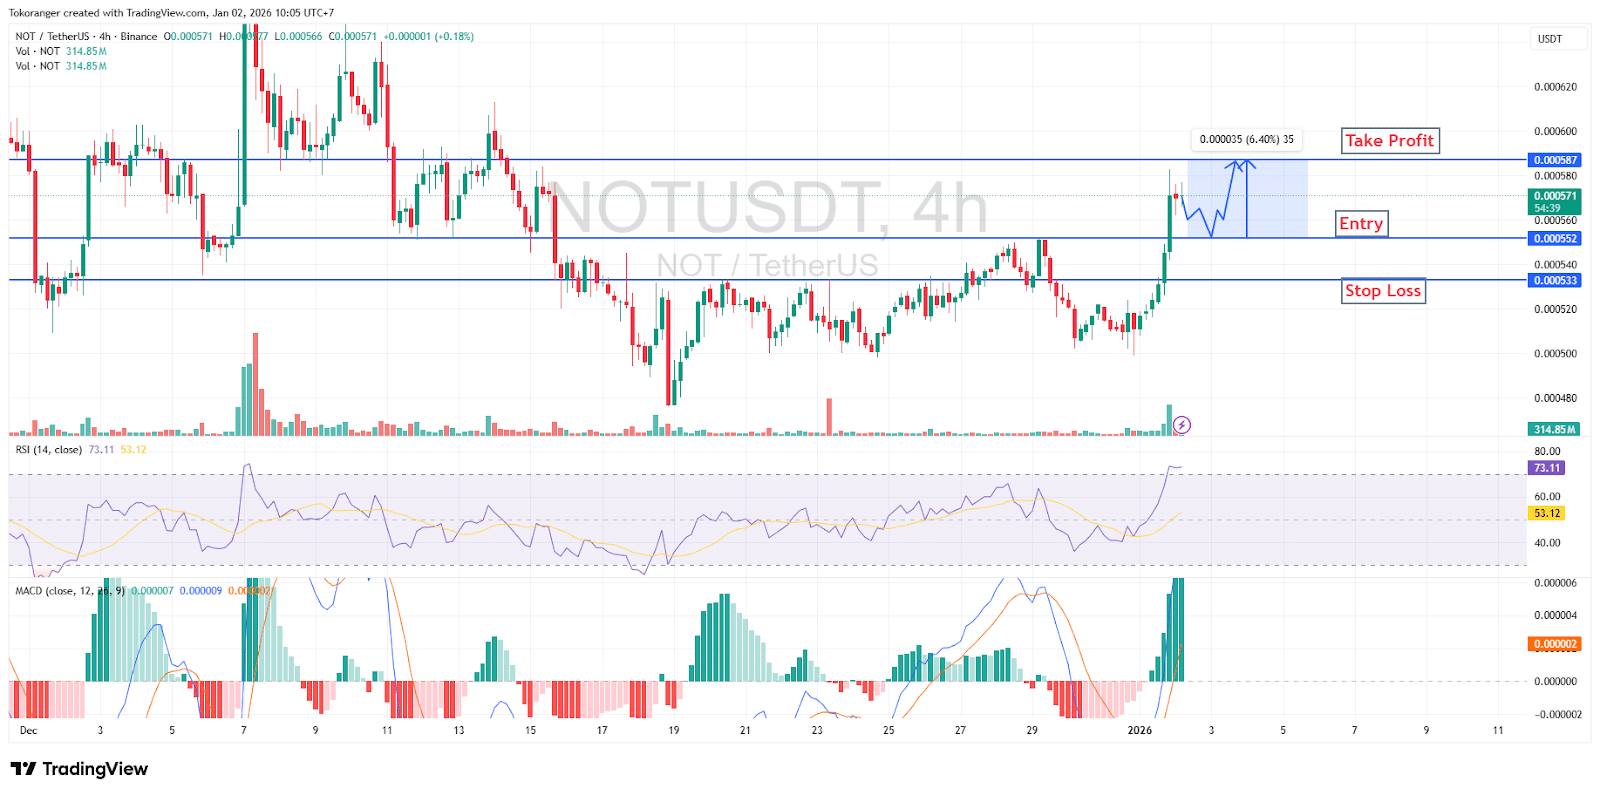This screenshot has height=795, width=1600.
Task: Click the blue upward arrow tip at Take Profit
Action: point(1245,164)
